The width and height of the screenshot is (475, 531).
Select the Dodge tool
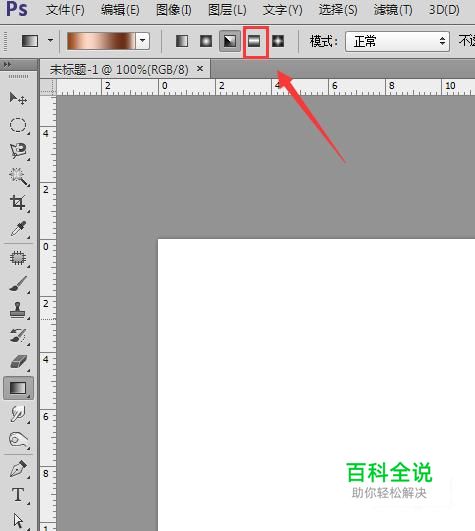[18, 440]
